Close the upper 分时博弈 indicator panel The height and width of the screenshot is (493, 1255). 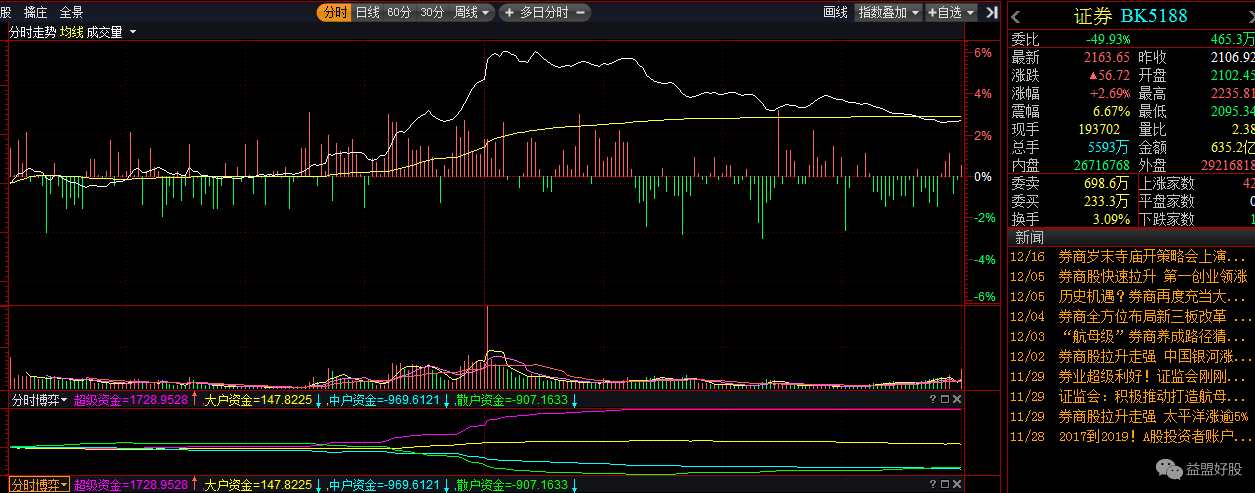(956, 400)
